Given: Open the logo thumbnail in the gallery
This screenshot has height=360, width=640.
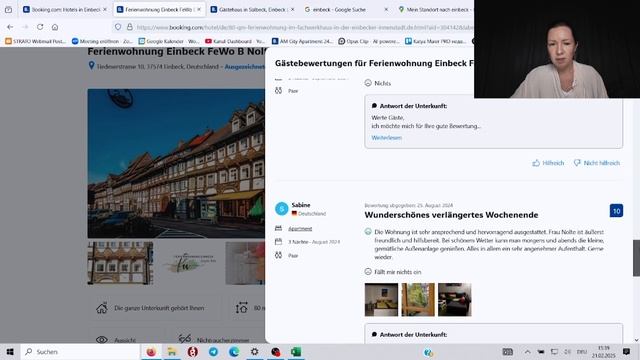Looking at the screenshot, I should pyautogui.click(x=189, y=263).
